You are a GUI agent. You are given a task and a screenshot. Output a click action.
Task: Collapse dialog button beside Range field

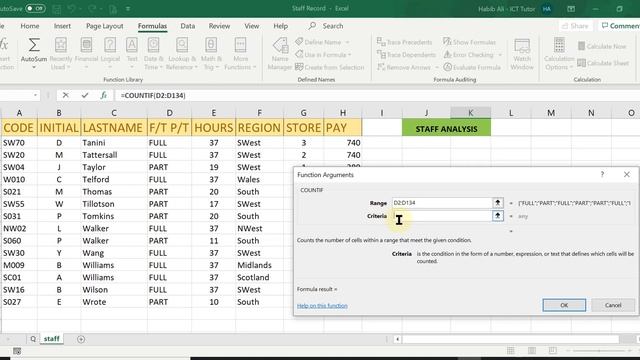click(x=498, y=202)
